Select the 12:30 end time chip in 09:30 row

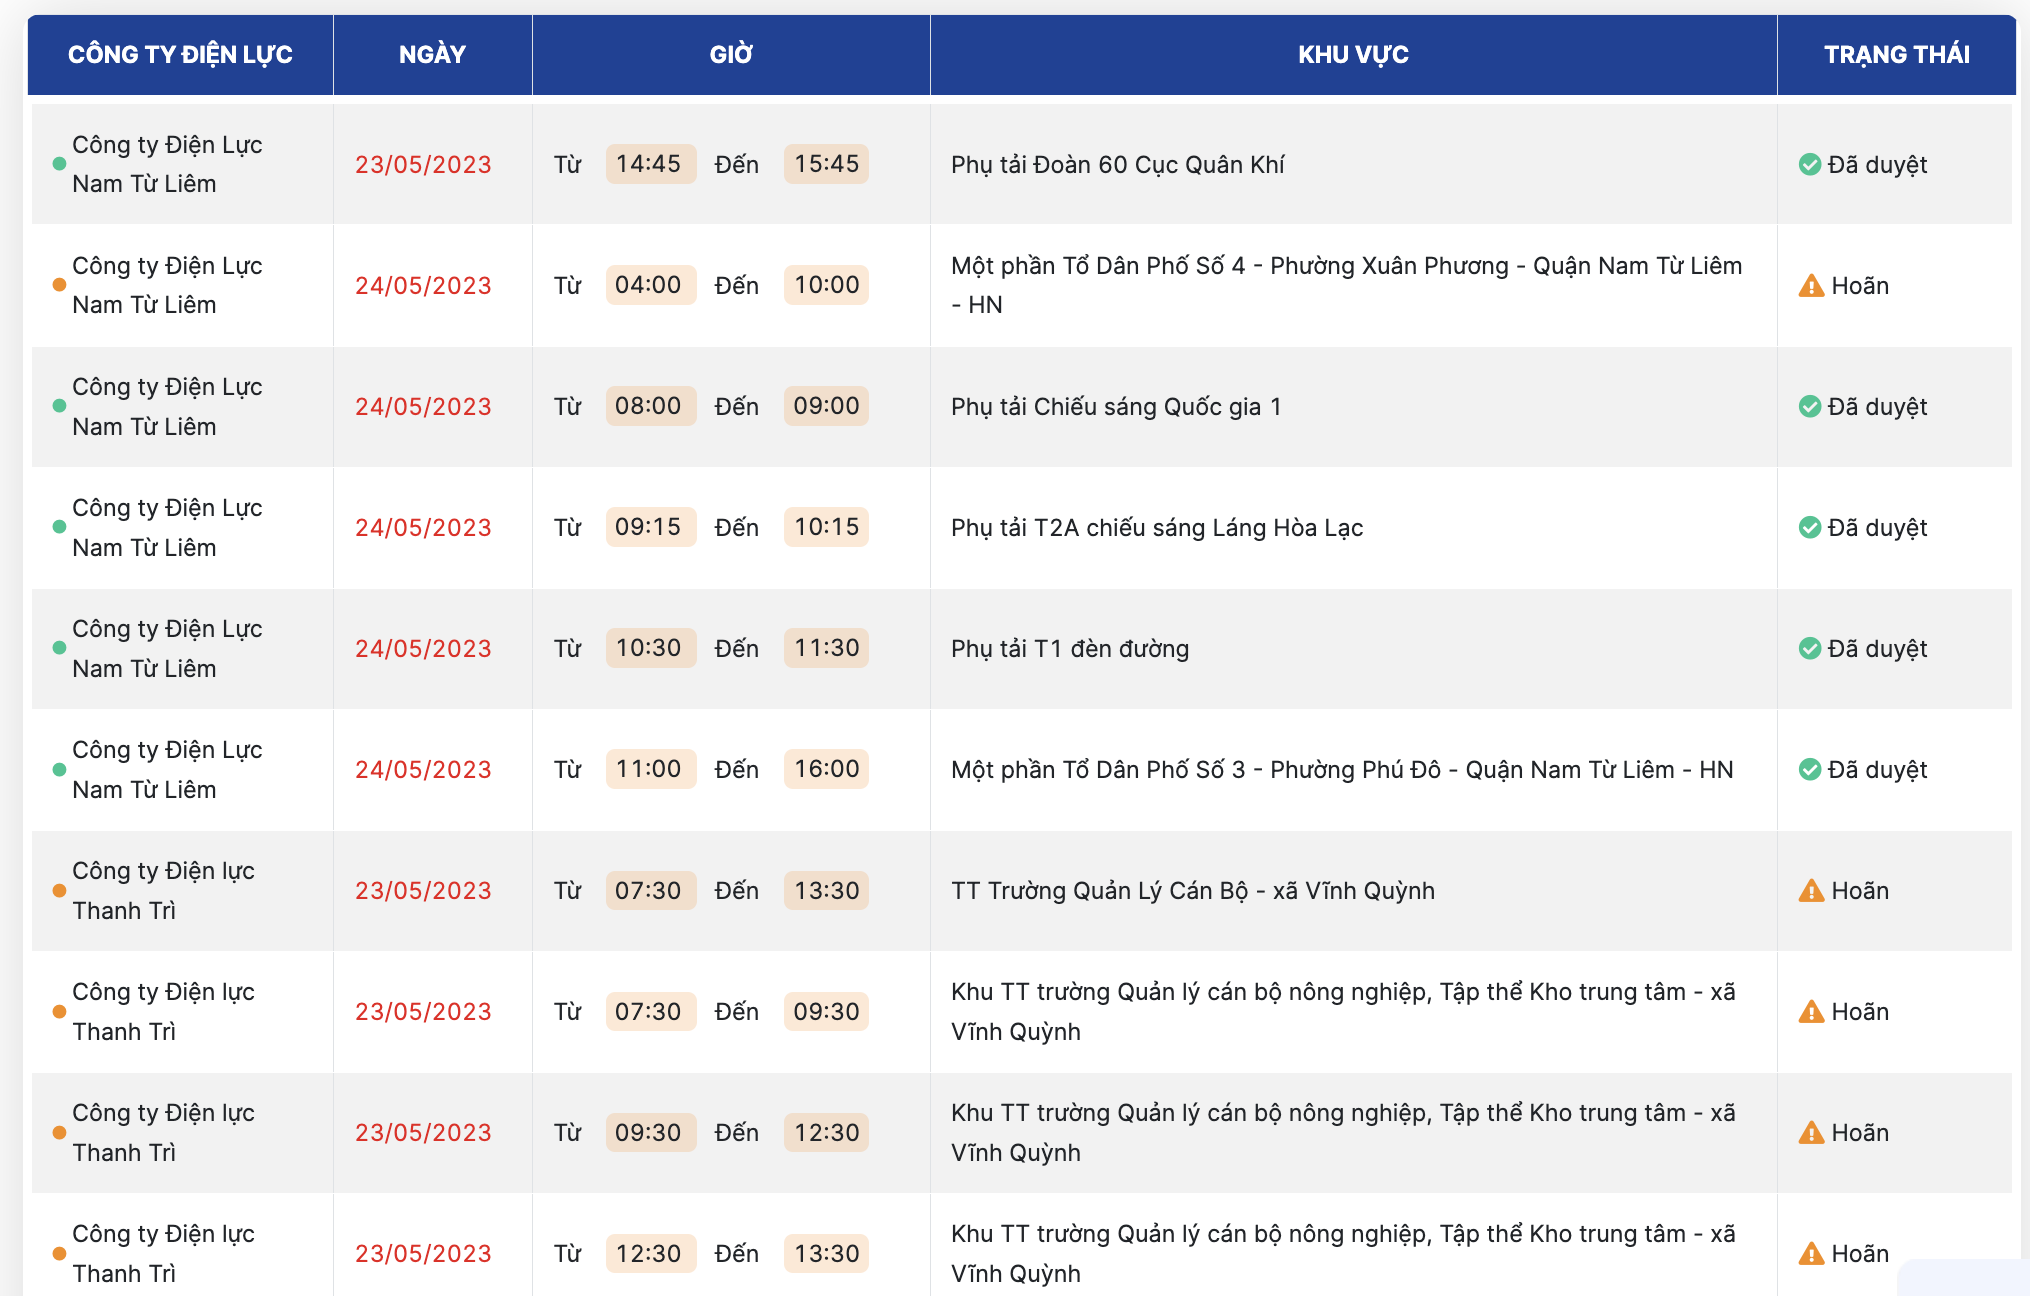tap(827, 1132)
